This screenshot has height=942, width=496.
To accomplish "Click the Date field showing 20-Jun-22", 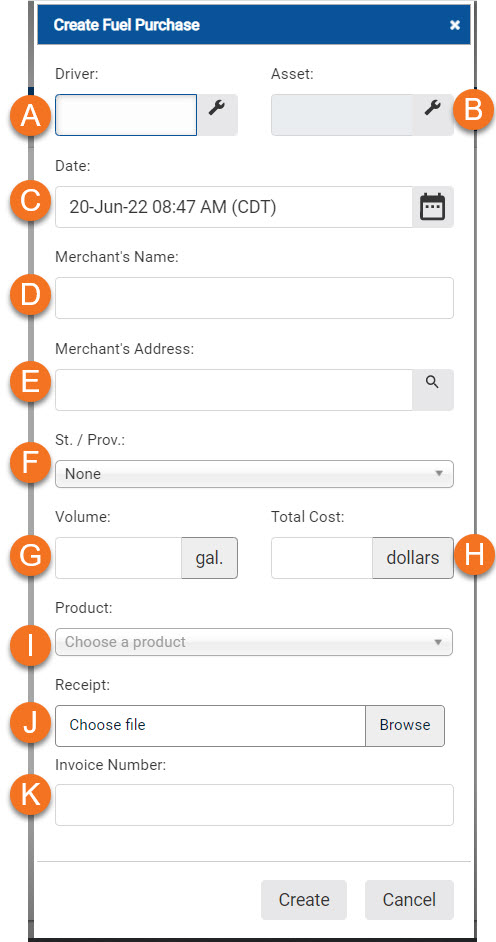I will (234, 207).
